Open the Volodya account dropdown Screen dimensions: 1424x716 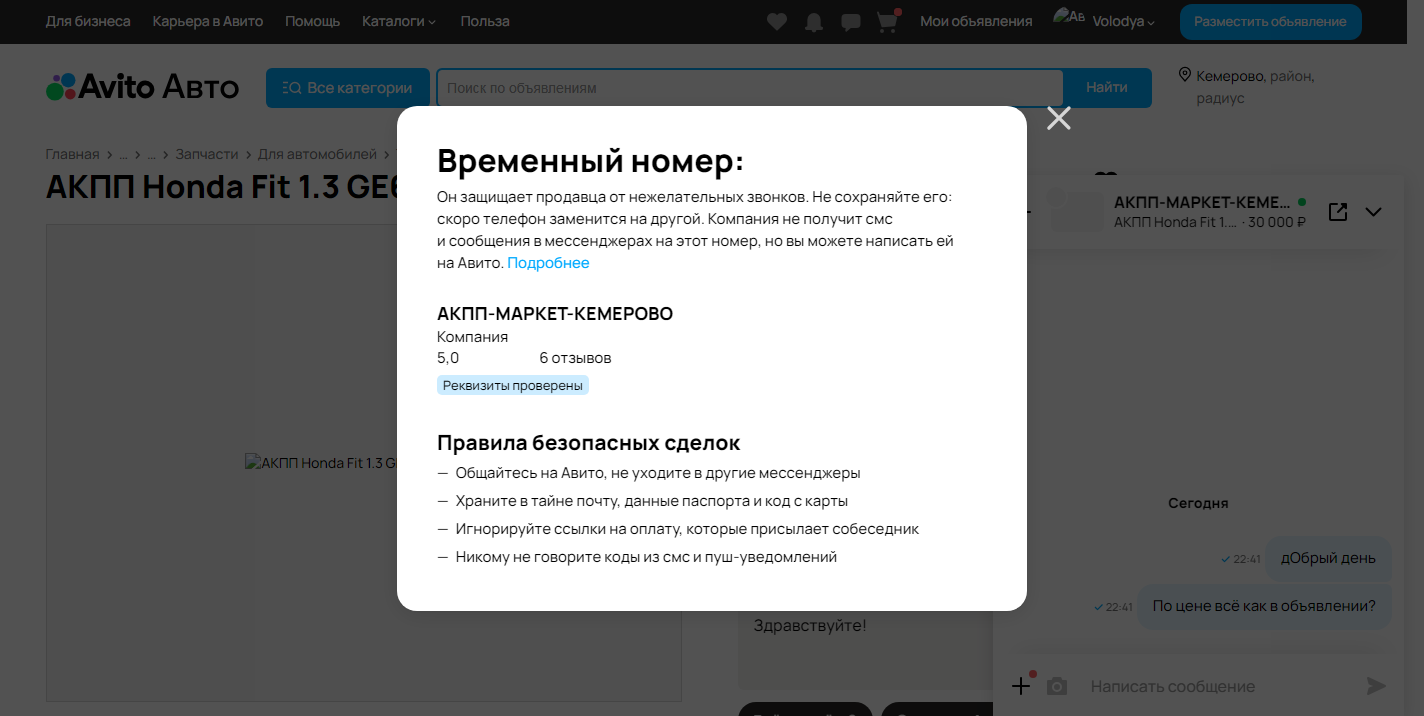1124,21
